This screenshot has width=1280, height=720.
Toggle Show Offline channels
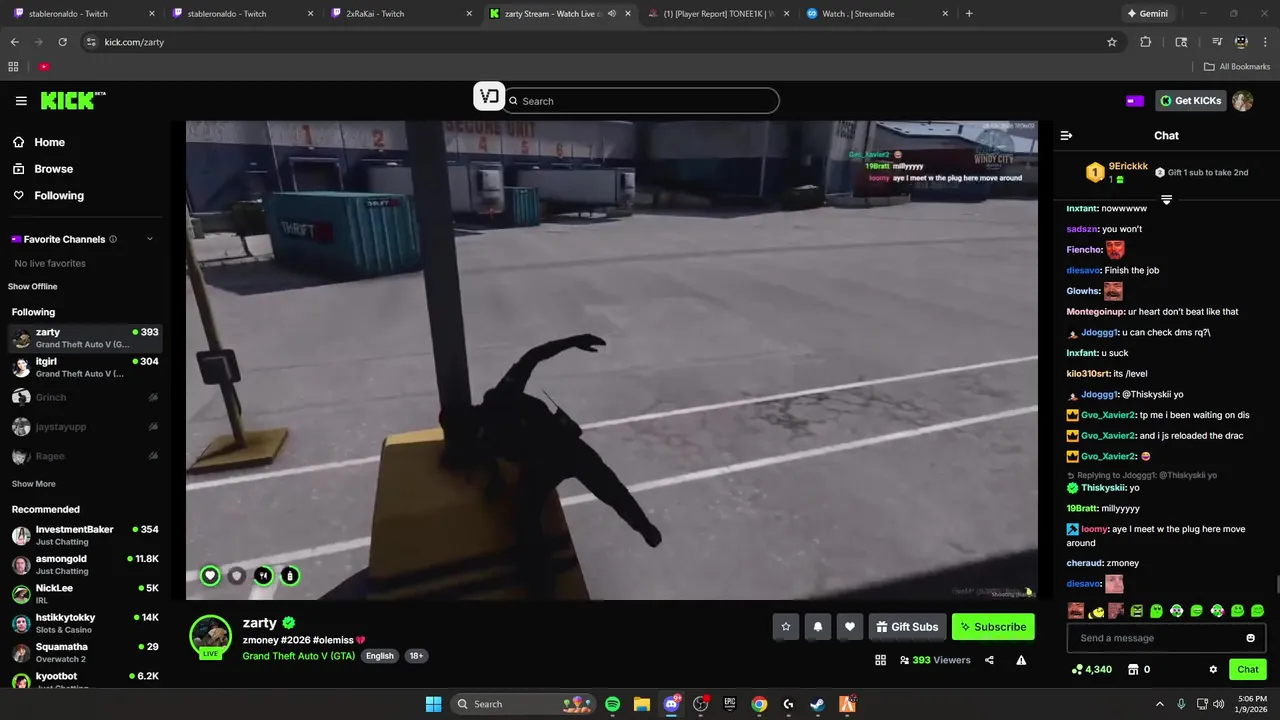pos(34,286)
